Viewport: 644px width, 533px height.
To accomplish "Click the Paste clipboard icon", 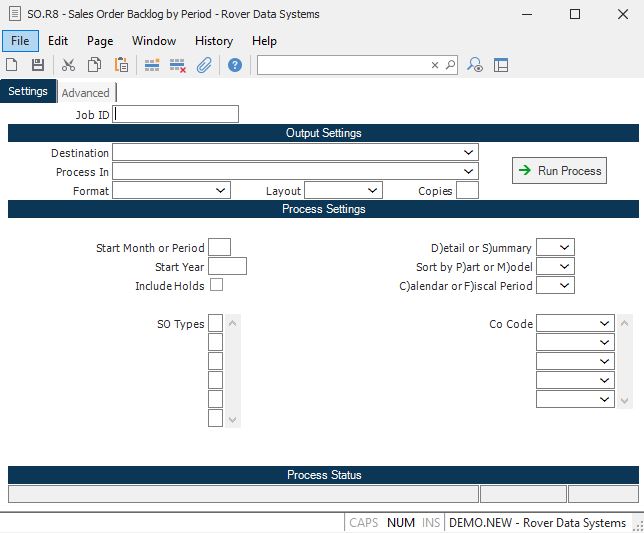I will tap(121, 65).
